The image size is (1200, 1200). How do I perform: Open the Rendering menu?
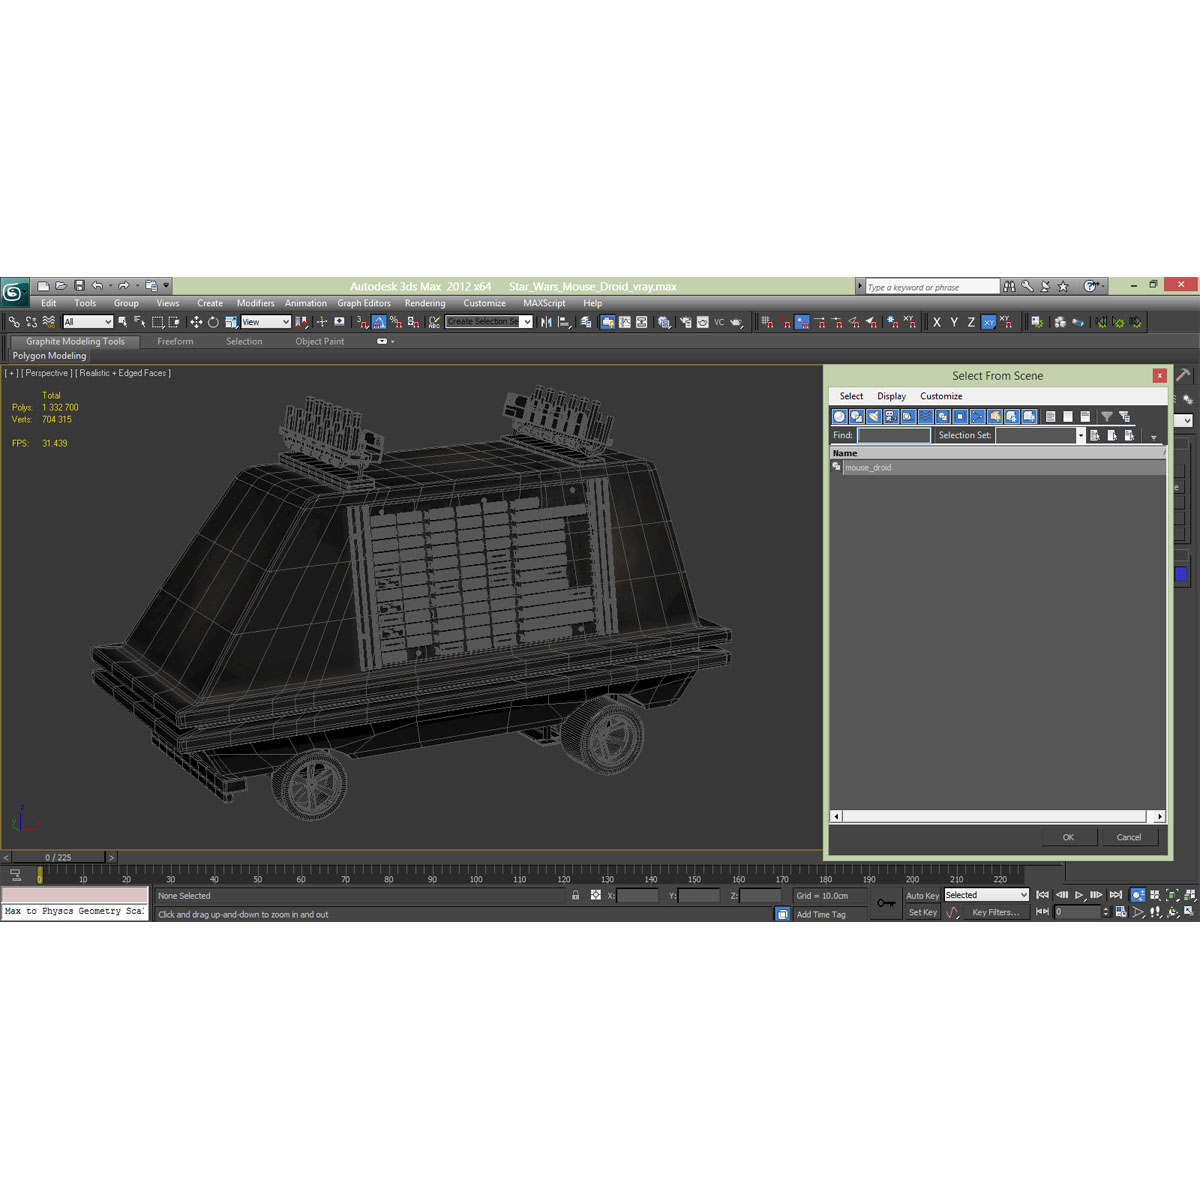click(x=425, y=303)
